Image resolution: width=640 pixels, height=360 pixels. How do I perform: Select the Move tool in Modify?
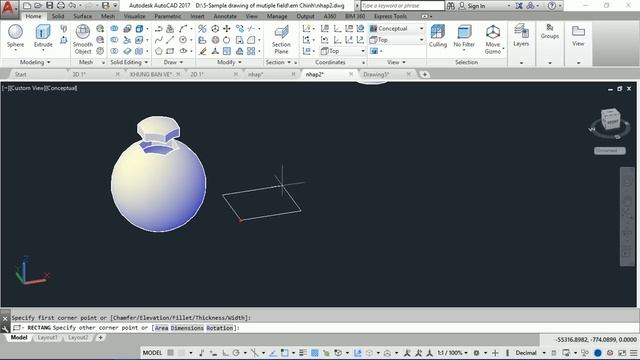(227, 29)
